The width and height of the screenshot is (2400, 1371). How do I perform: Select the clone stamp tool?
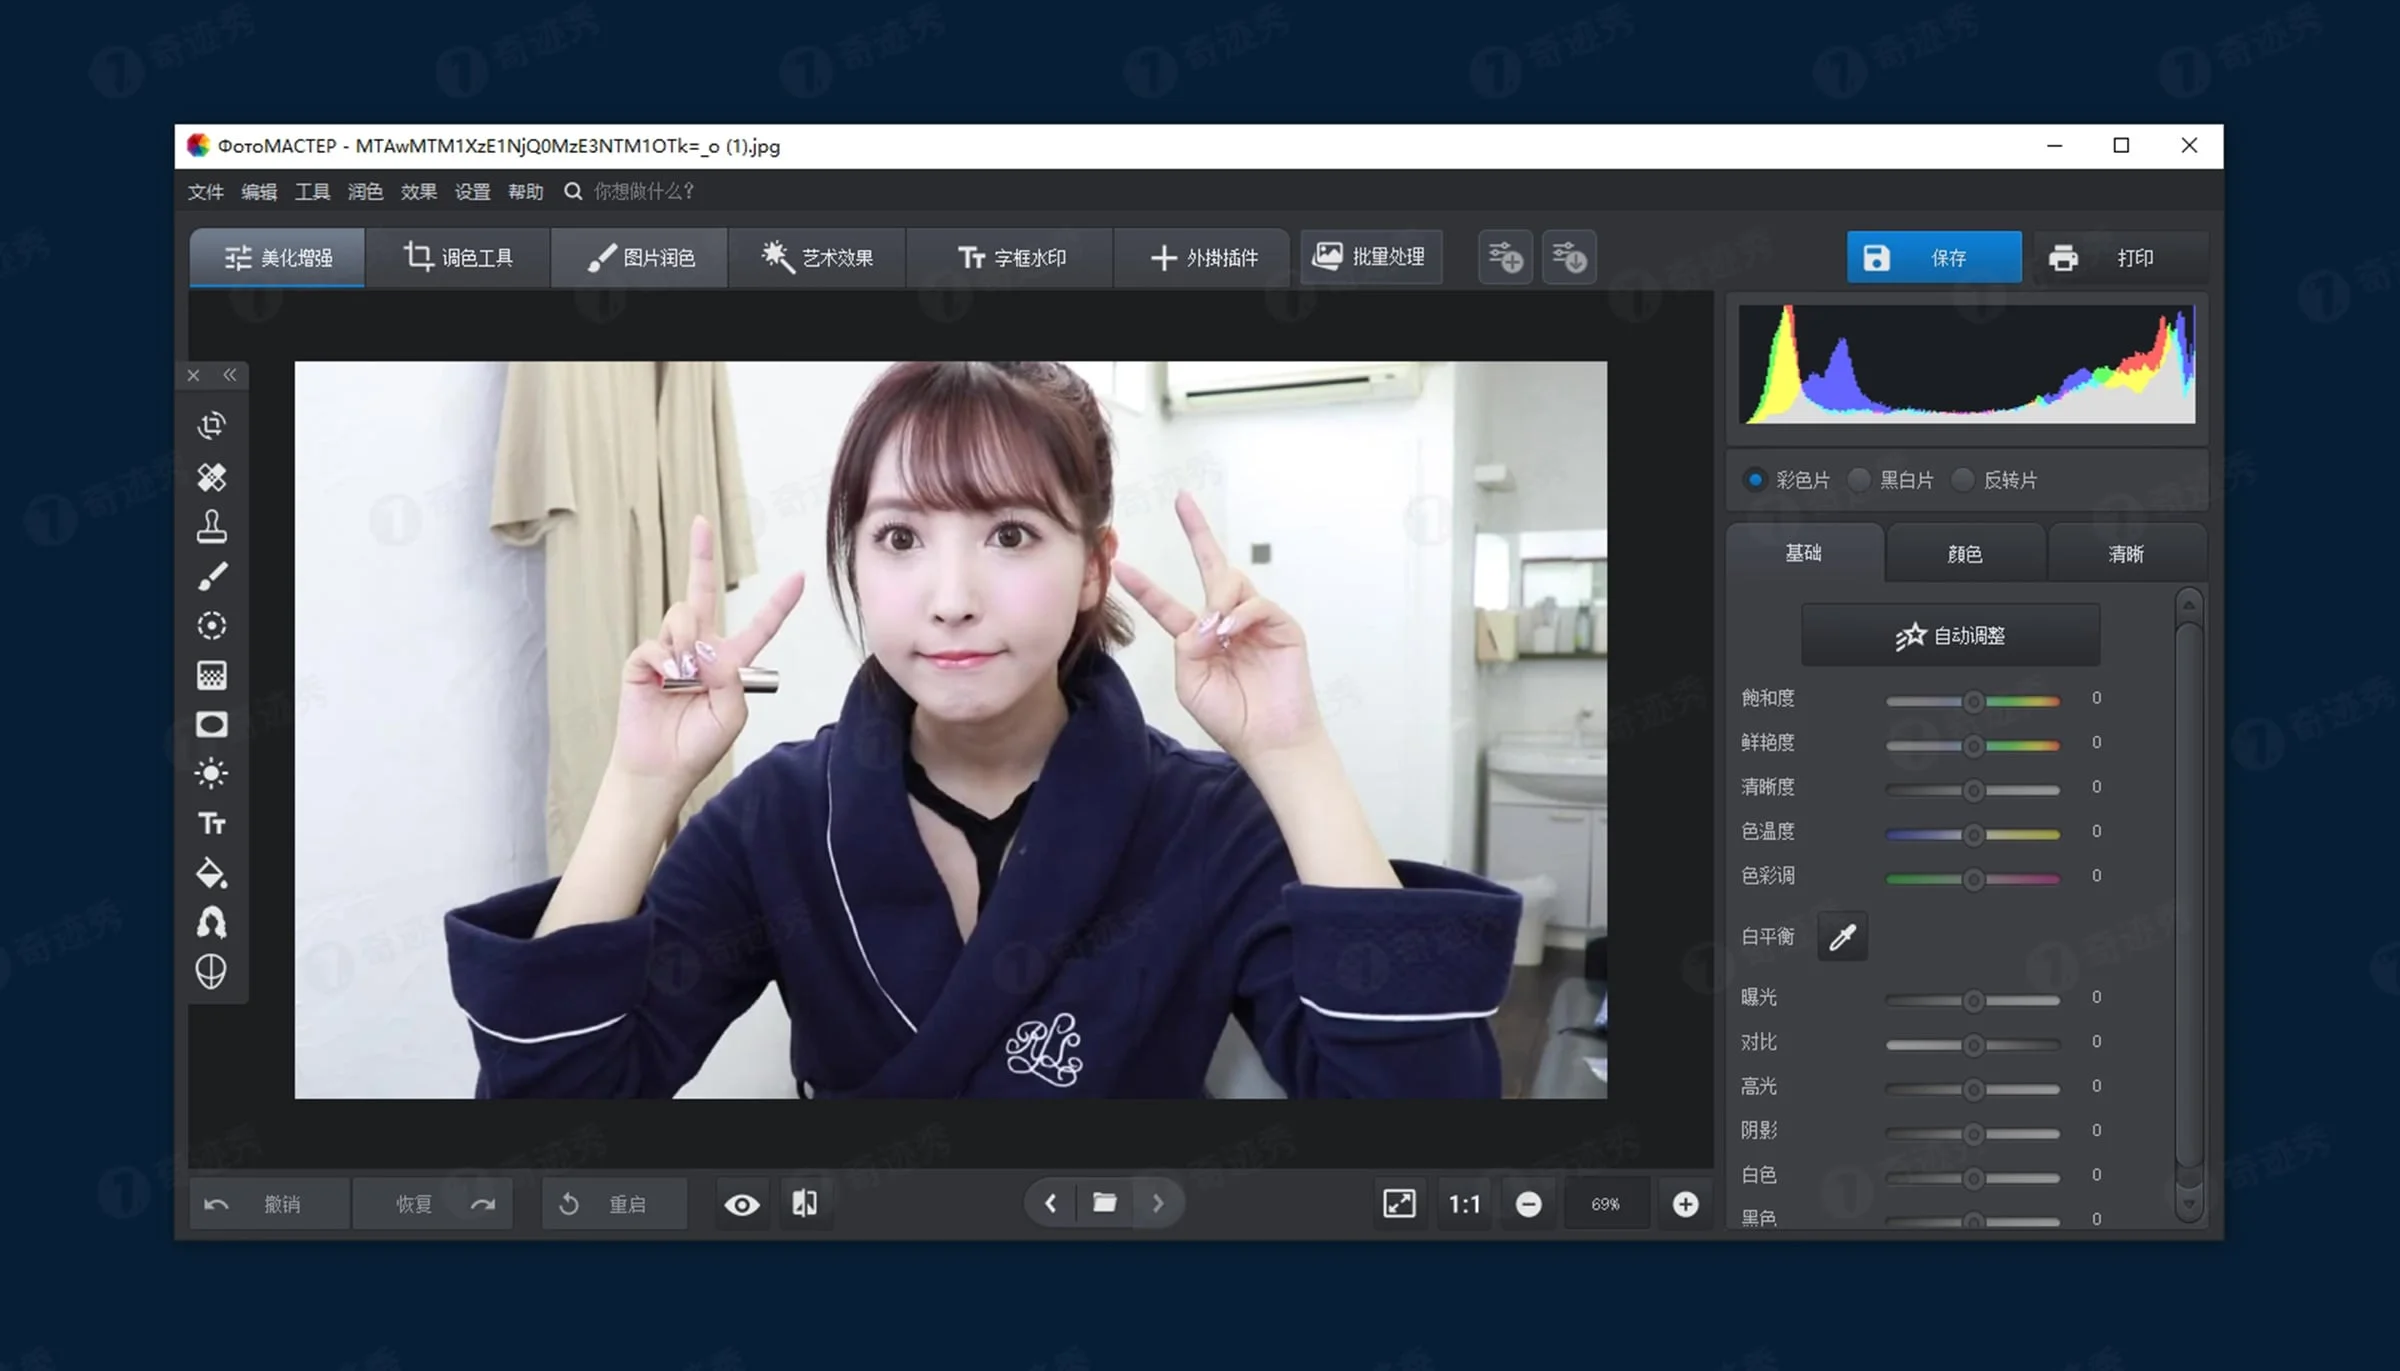(x=211, y=526)
